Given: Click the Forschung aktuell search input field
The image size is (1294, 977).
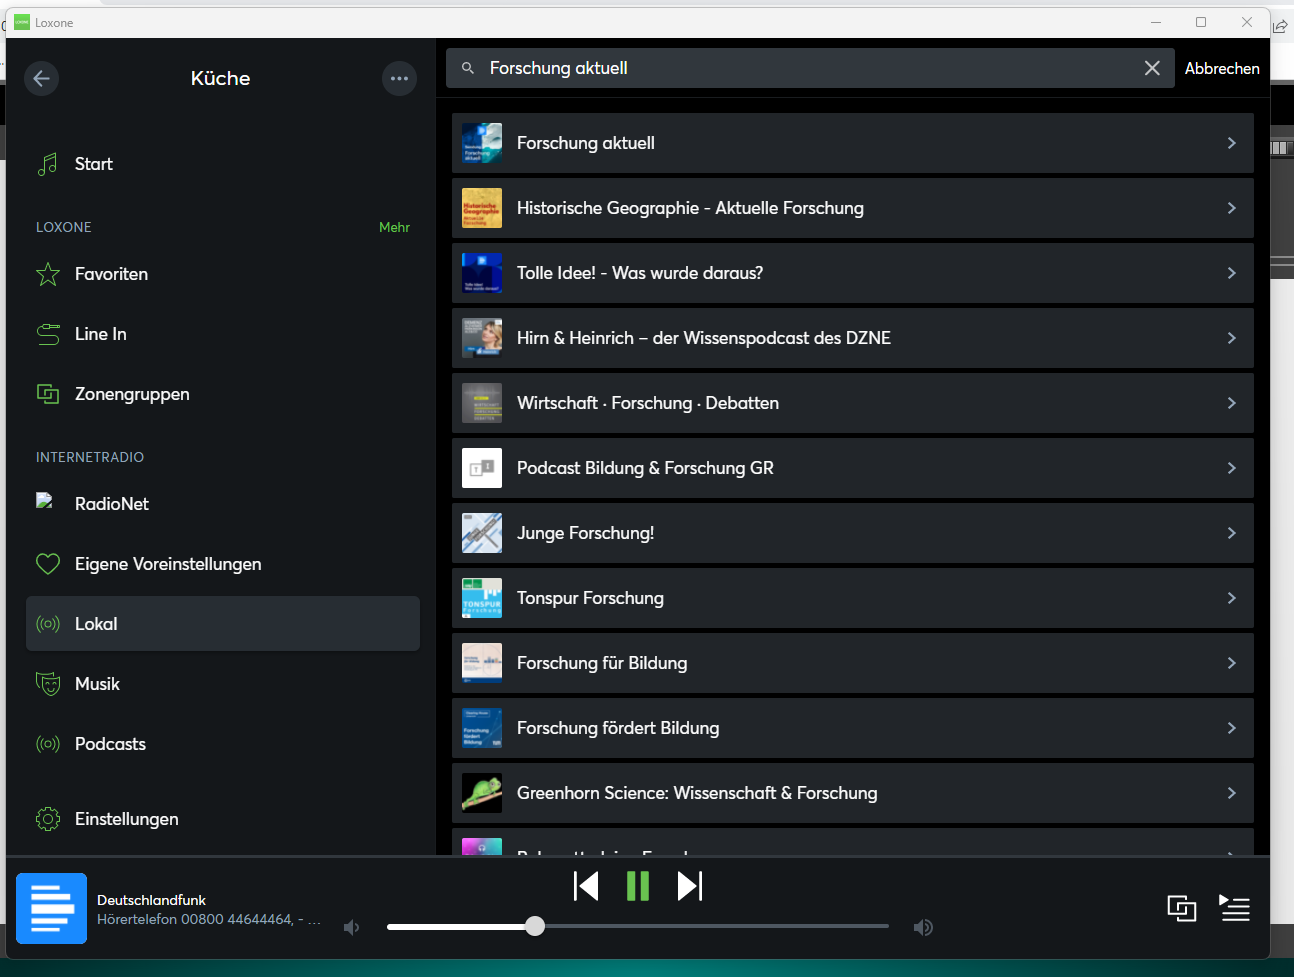Looking at the screenshot, I should tap(800, 68).
